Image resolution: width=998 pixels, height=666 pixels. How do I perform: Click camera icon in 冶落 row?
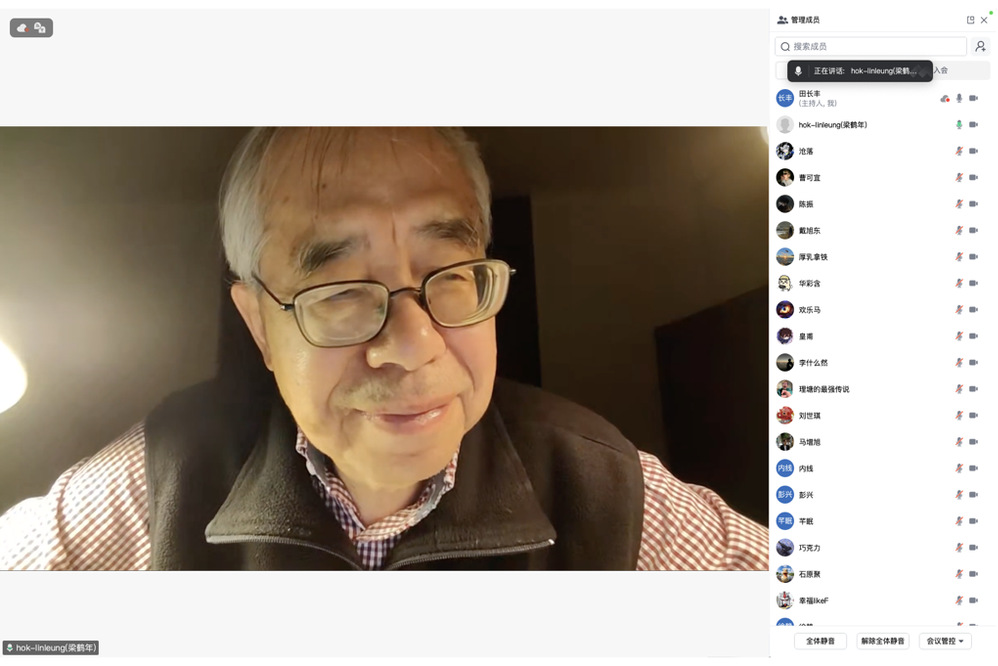(973, 151)
